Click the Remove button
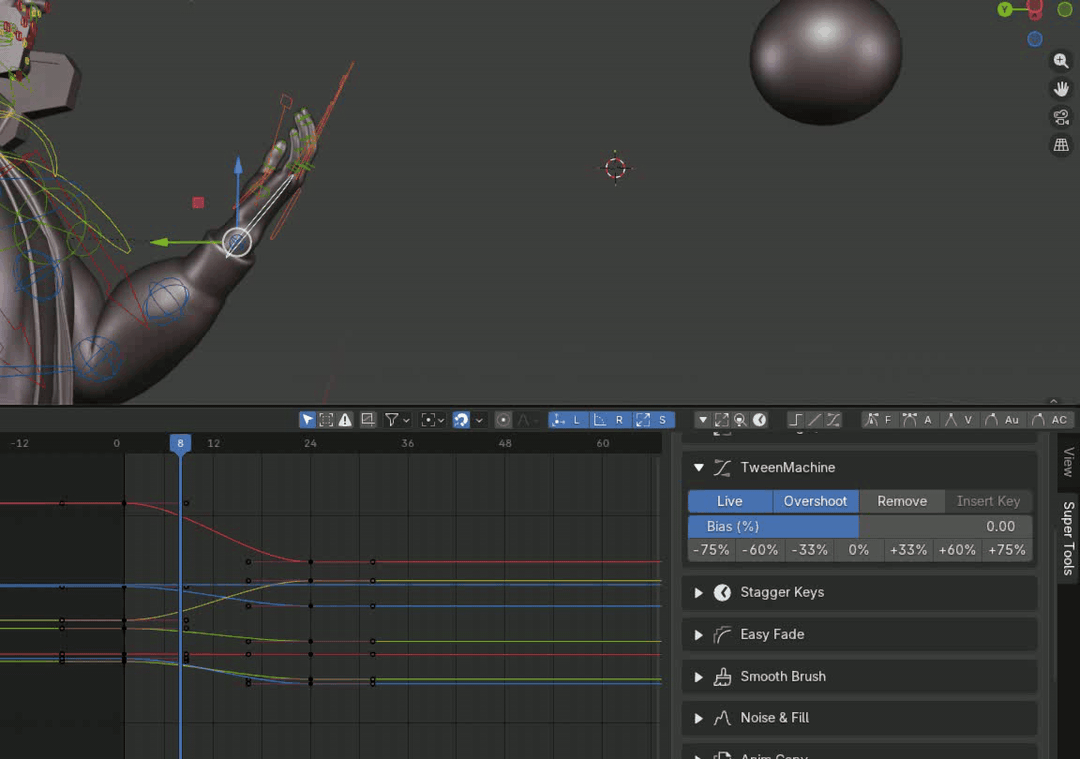The height and width of the screenshot is (759, 1080). click(x=902, y=501)
